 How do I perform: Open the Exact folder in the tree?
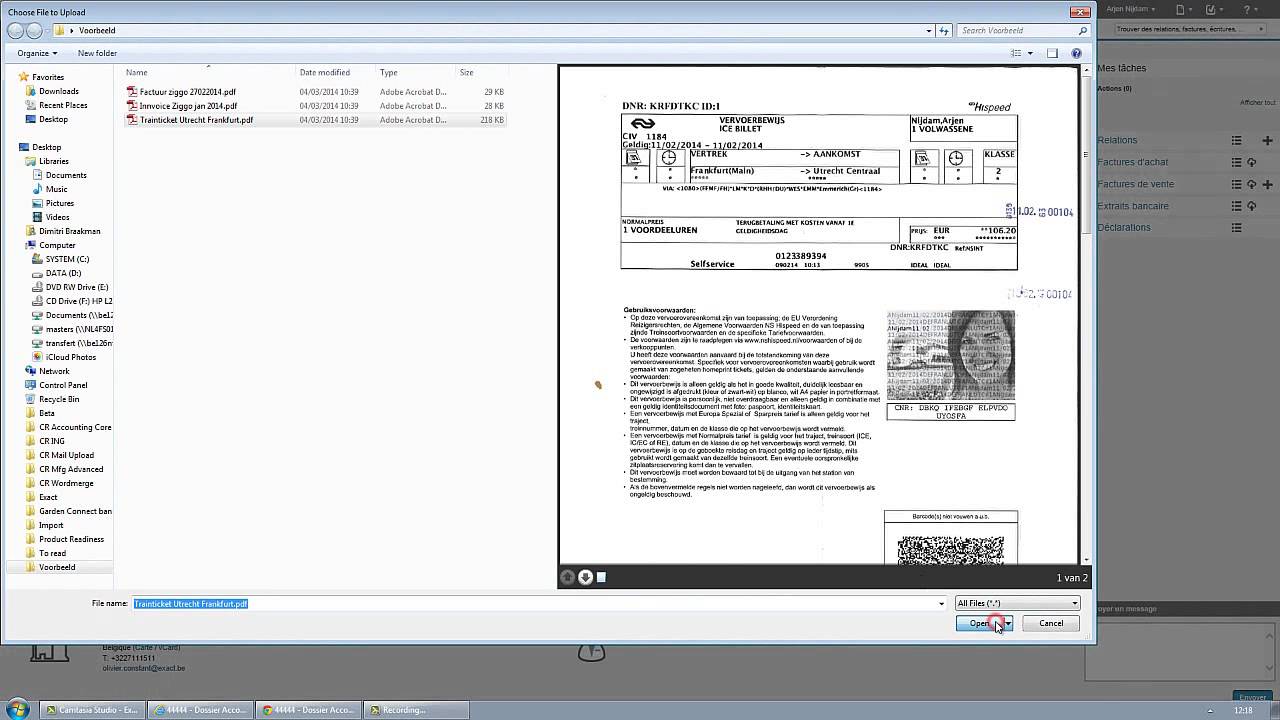(x=48, y=497)
